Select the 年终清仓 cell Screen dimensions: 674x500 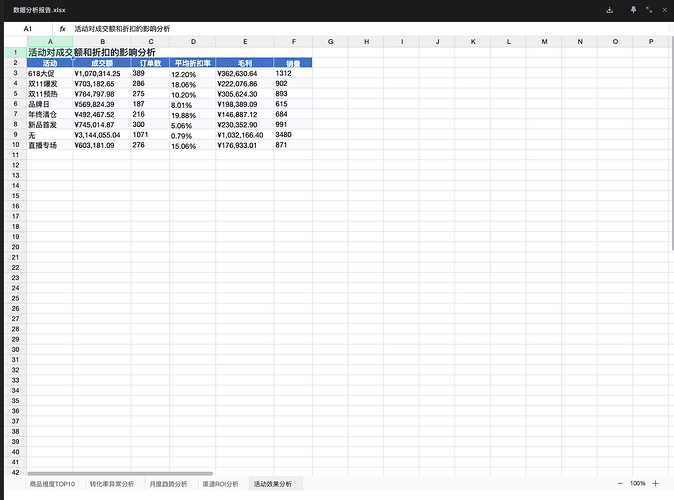[50, 114]
